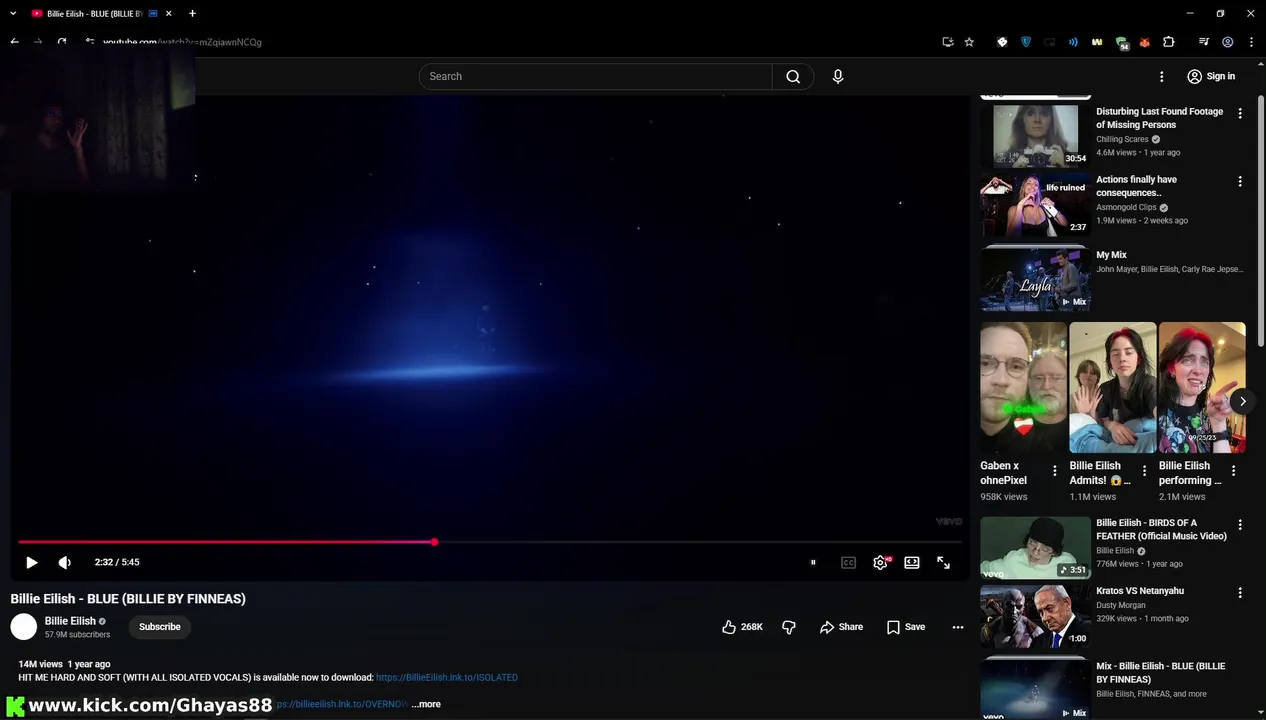Switch player to theater mode

[912, 563]
